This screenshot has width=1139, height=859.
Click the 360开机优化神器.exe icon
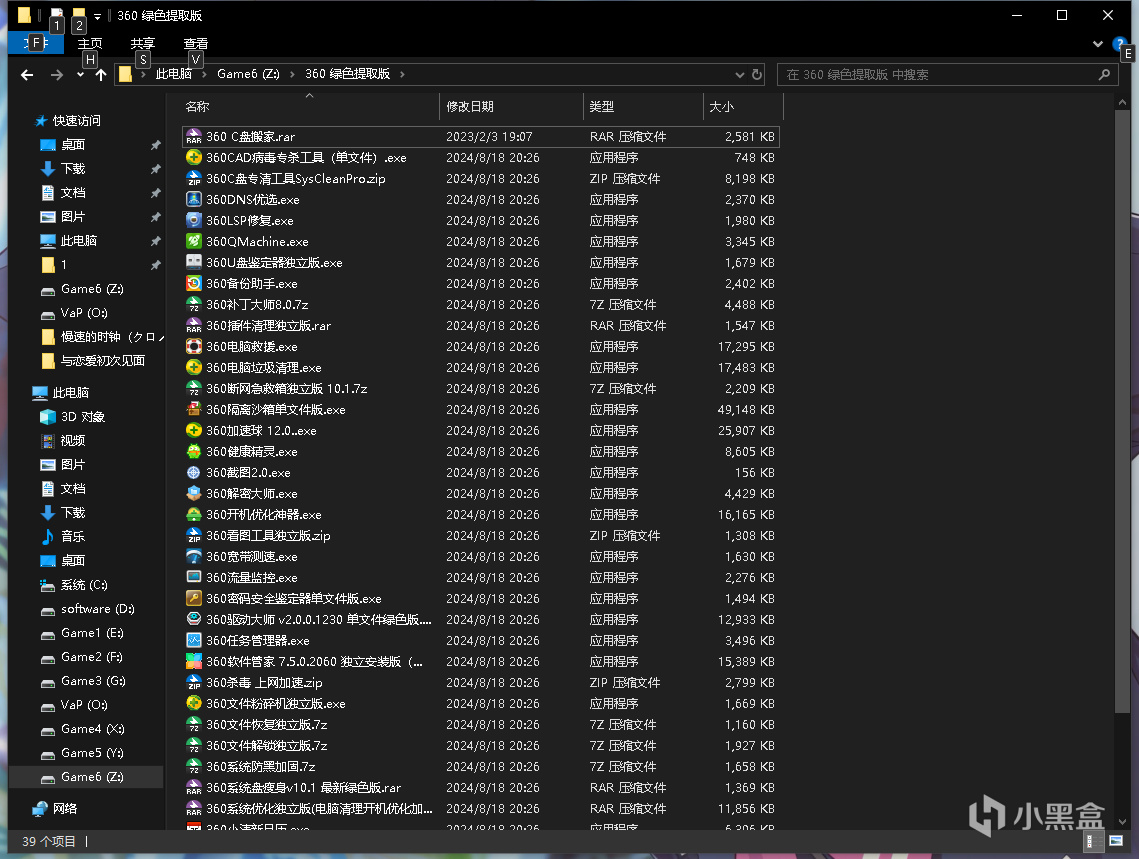point(193,515)
